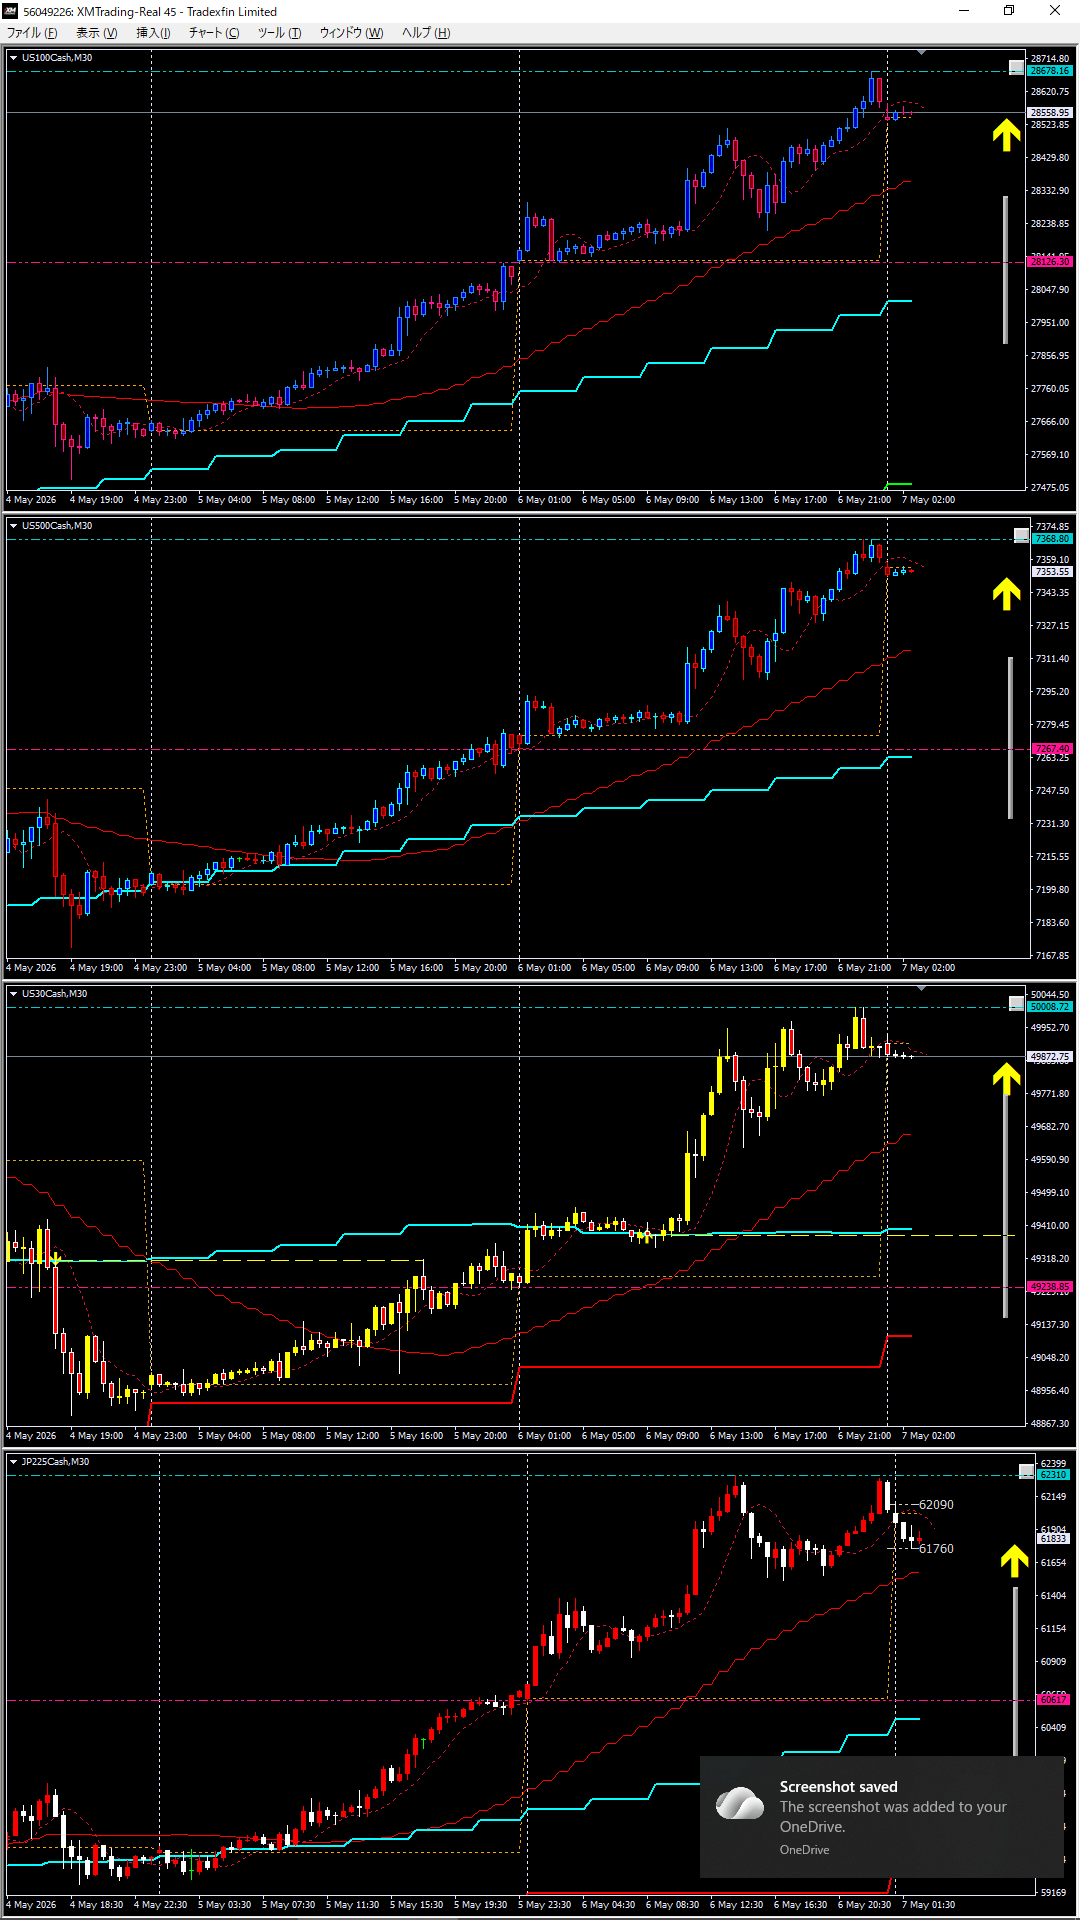The image size is (1080, 1920).
Task: Toggle the gray square button on JP225Cash chart
Action: click(1026, 1471)
